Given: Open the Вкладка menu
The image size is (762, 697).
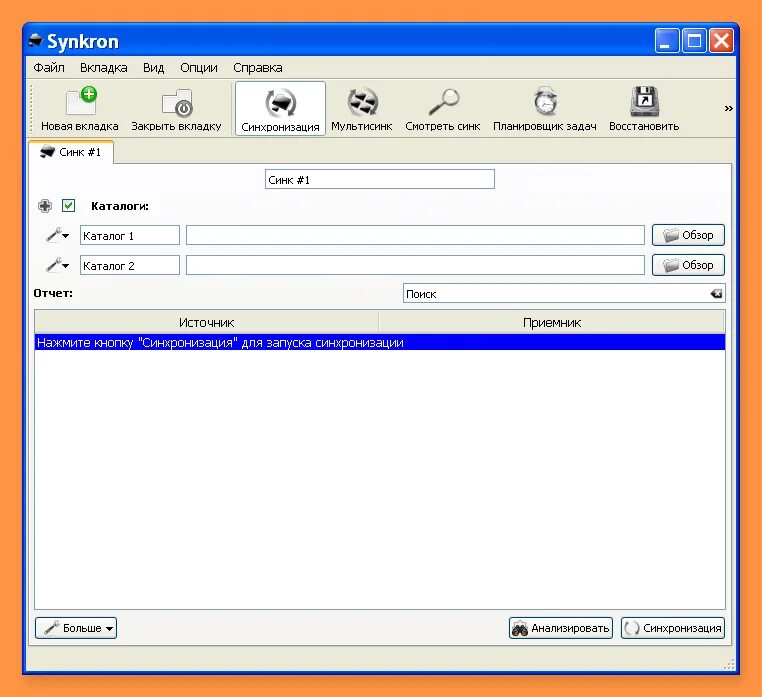Looking at the screenshot, I should (x=104, y=68).
